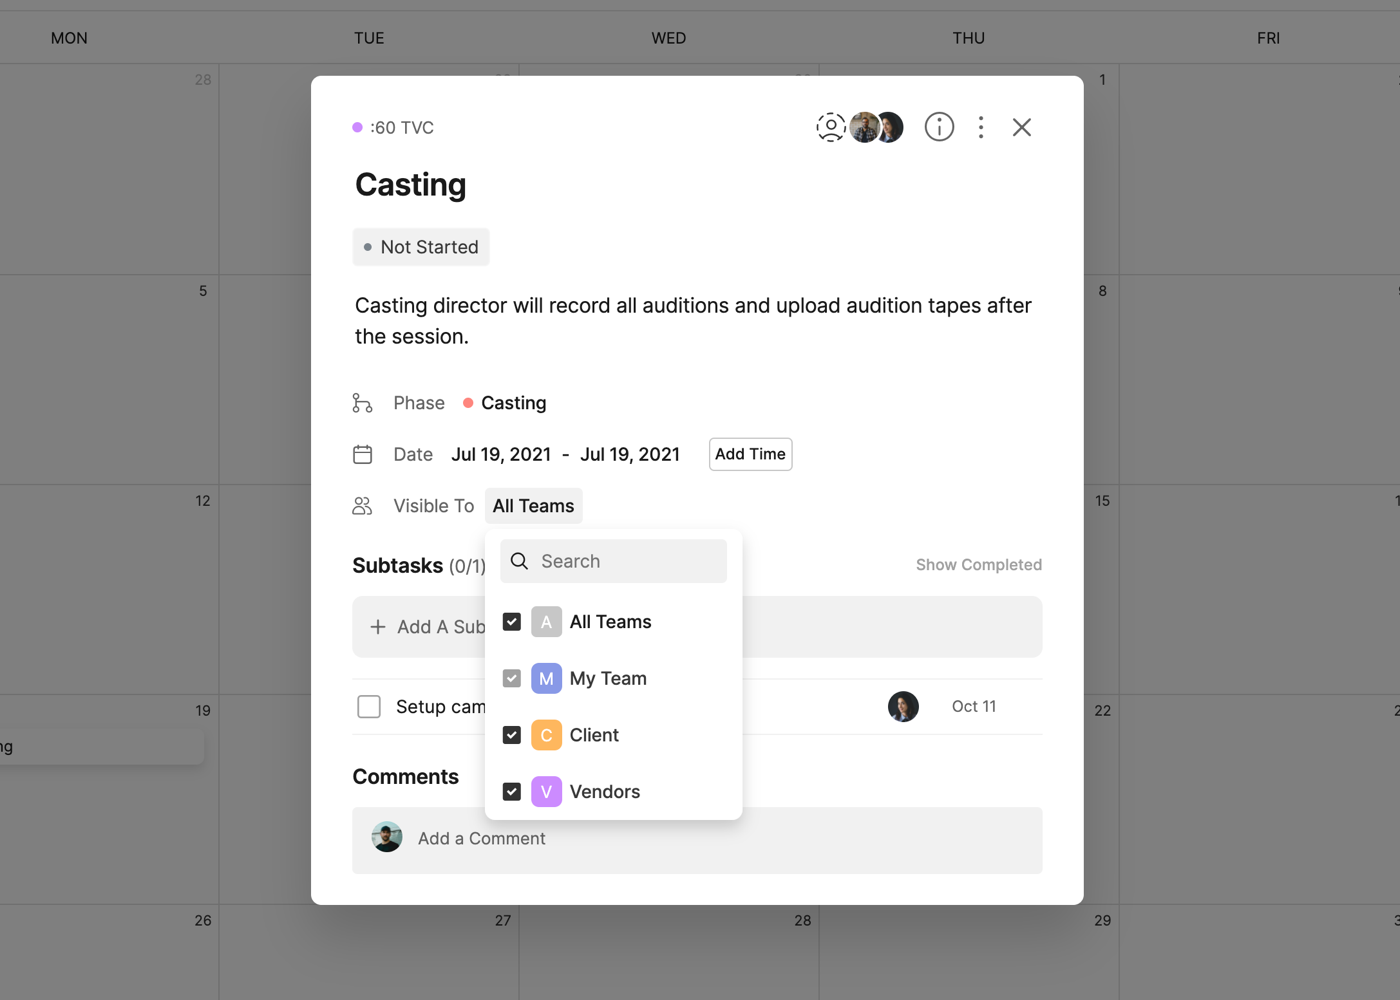Click the calendar date icon
The height and width of the screenshot is (1000, 1400).
pyautogui.click(x=363, y=454)
